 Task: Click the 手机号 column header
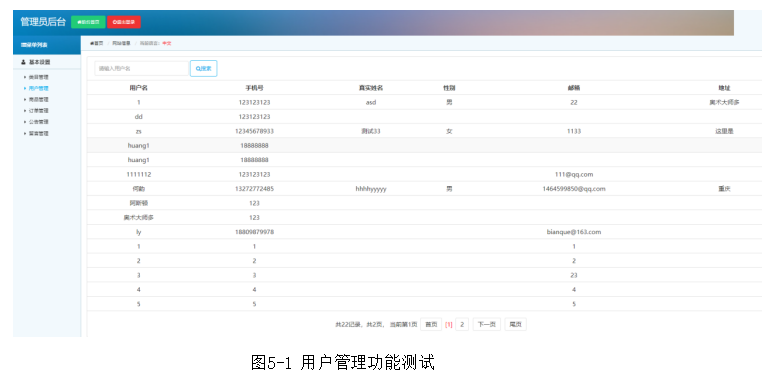click(254, 88)
